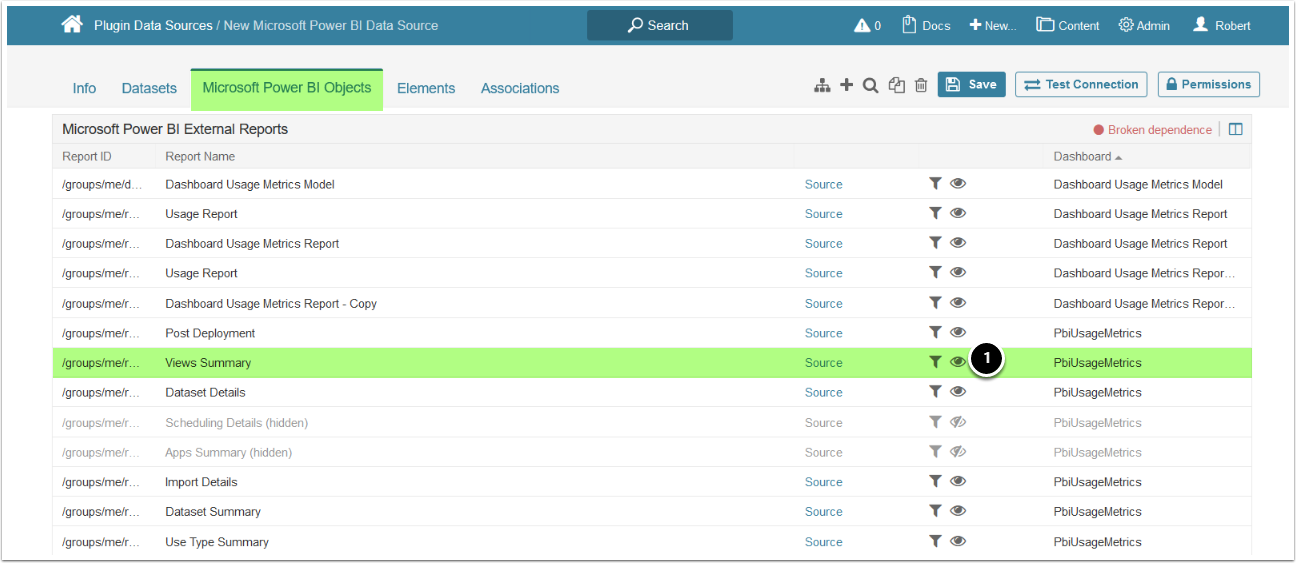Open Source link for Views Summary
The width and height of the screenshot is (1296, 563).
824,363
